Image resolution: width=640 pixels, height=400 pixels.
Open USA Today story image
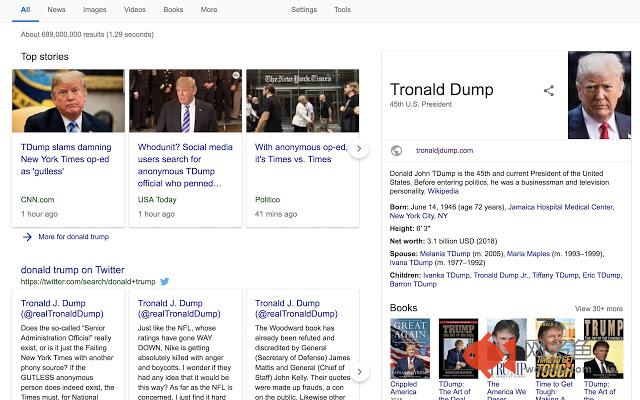pyautogui.click(x=185, y=101)
